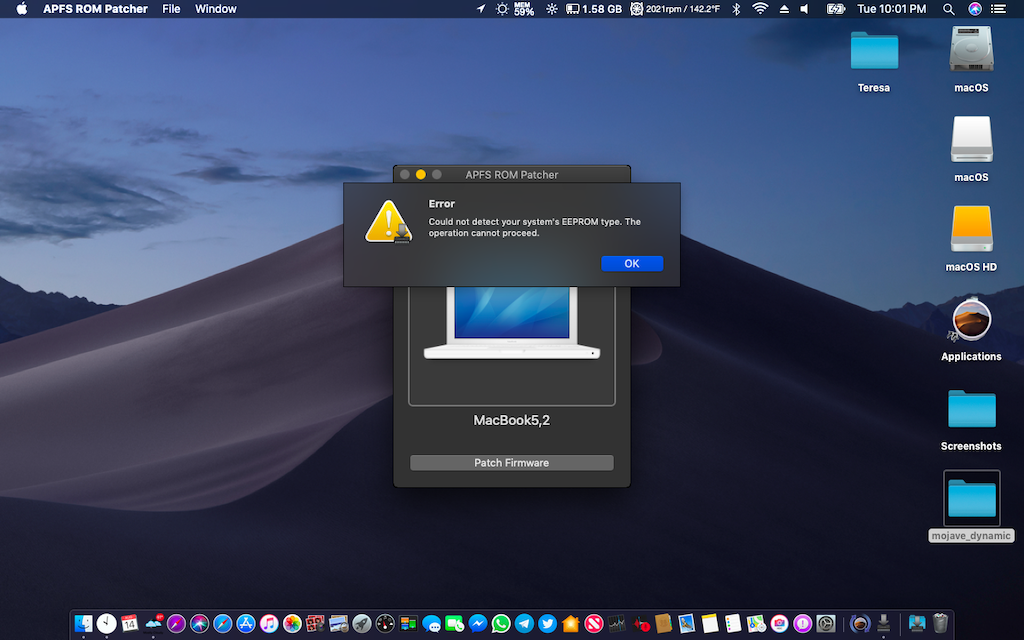Open the Window menu
Image resolution: width=1024 pixels, height=640 pixels.
tap(216, 8)
